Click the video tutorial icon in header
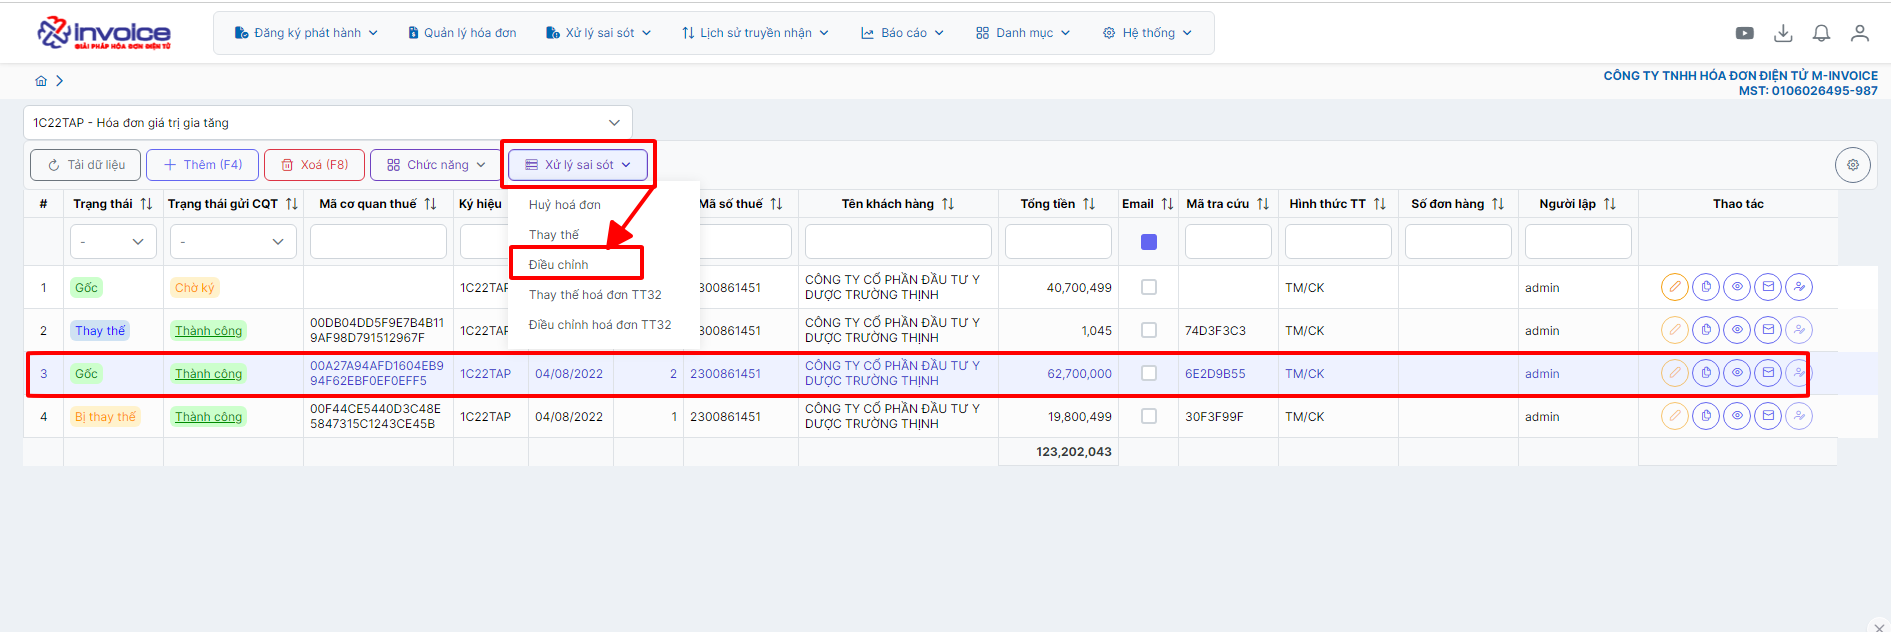 (x=1745, y=33)
